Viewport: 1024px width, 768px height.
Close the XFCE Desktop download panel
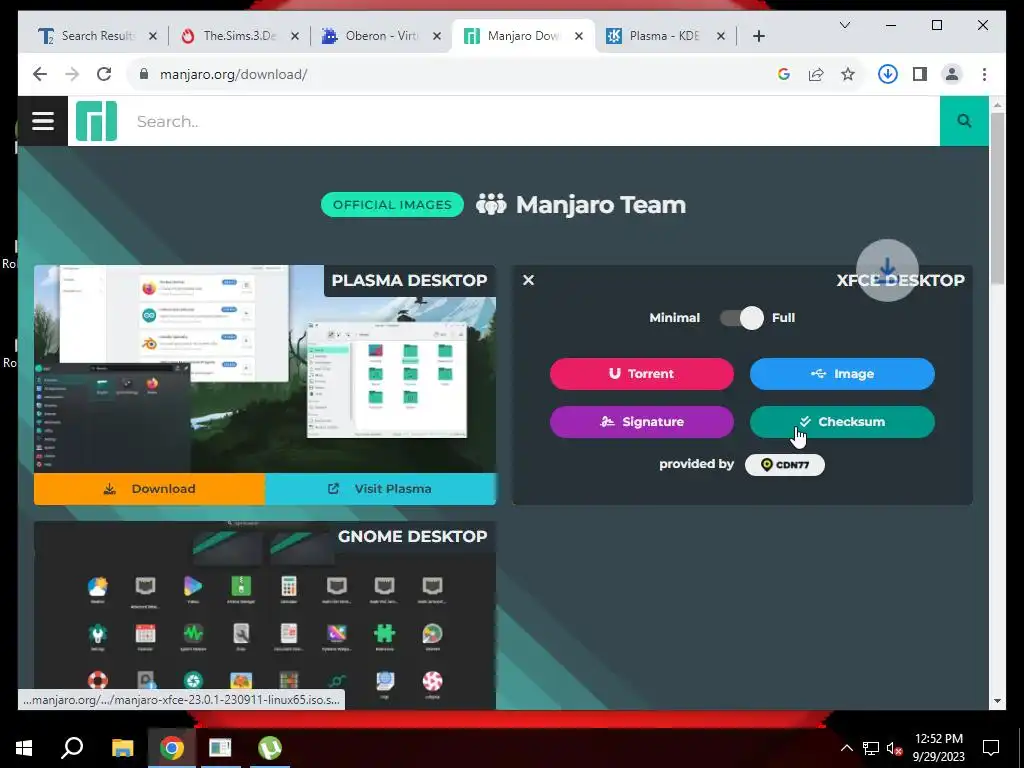click(x=528, y=280)
